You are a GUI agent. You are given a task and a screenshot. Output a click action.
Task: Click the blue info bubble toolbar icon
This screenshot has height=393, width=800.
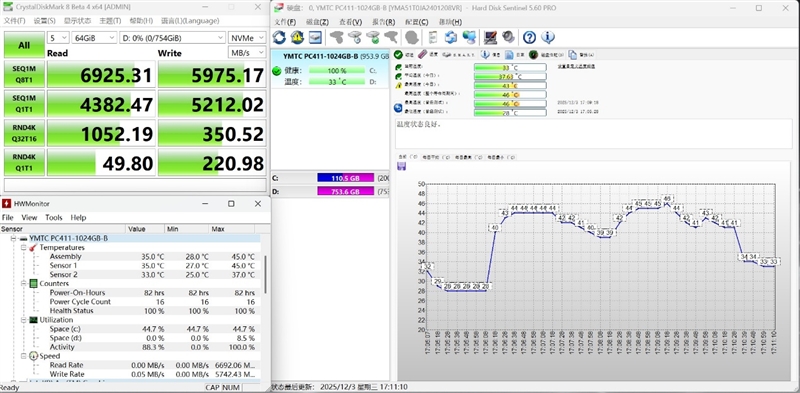coord(548,37)
